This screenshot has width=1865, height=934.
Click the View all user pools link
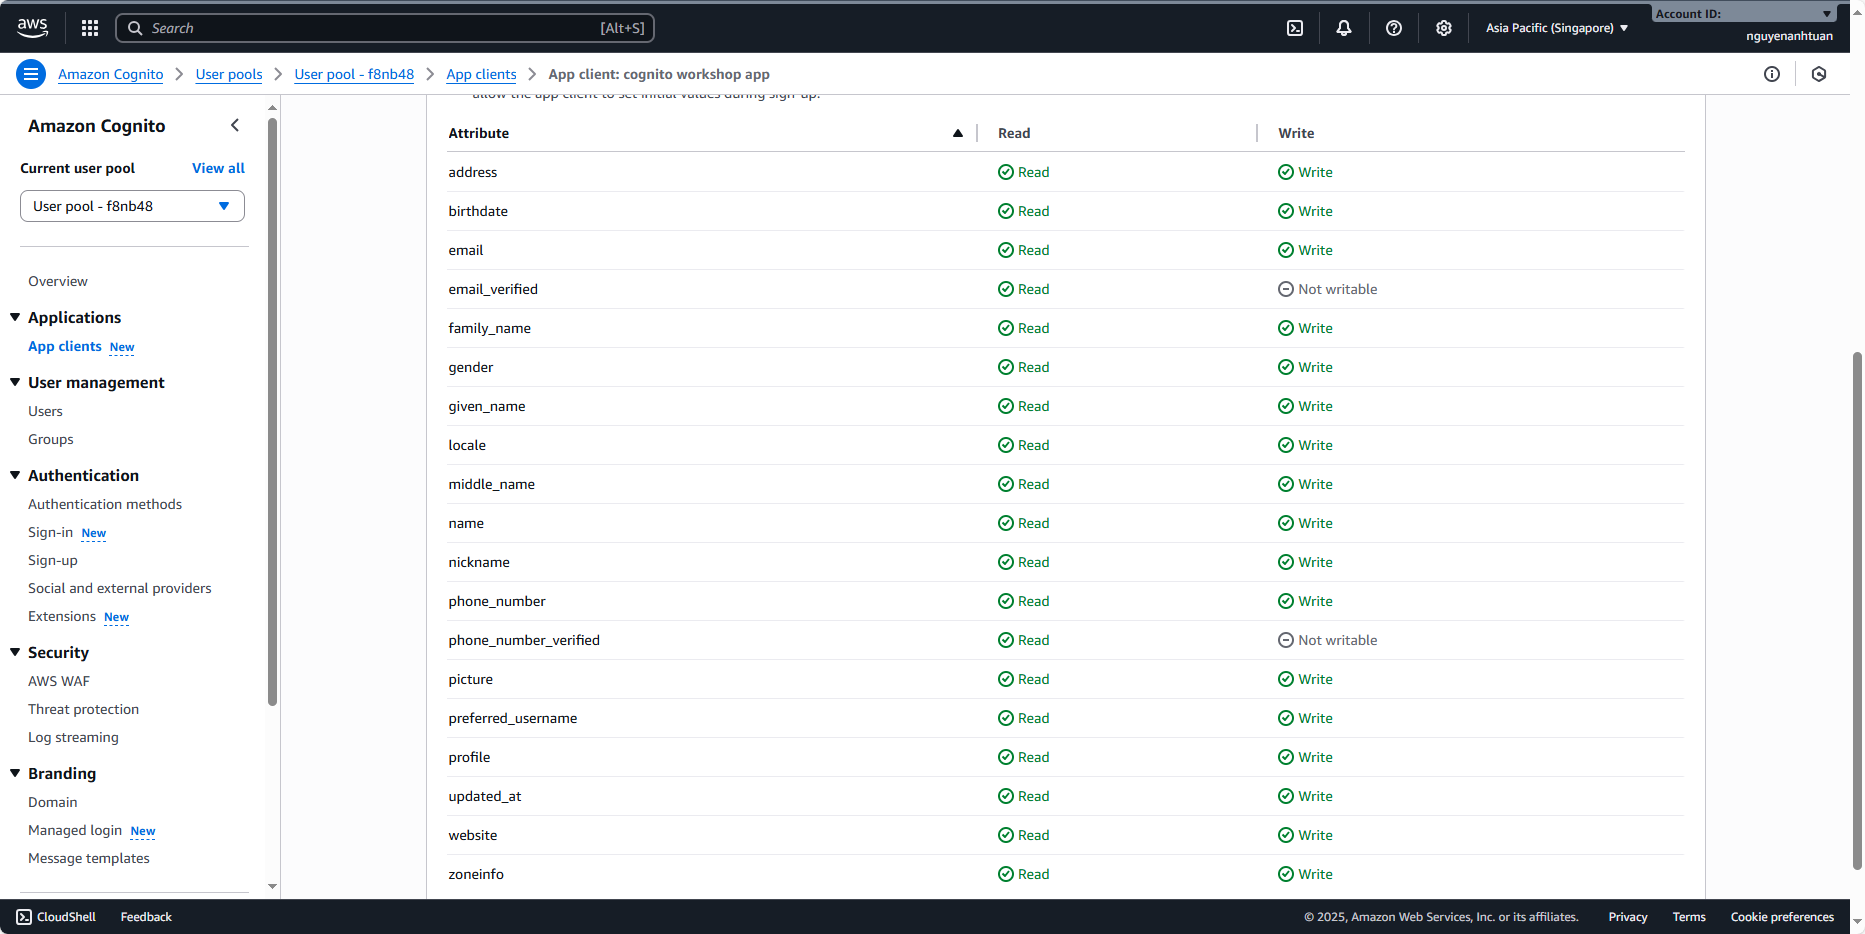[x=218, y=168]
